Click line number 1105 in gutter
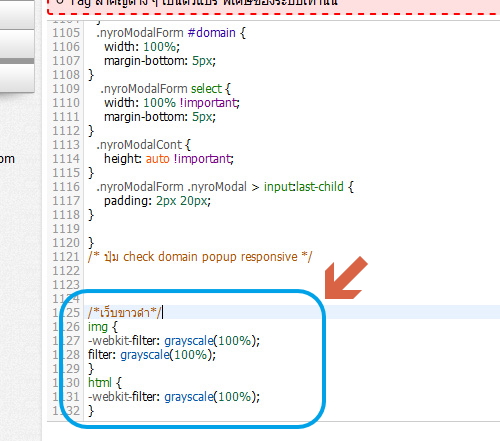Image resolution: width=500 pixels, height=441 pixels. pyautogui.click(x=66, y=33)
